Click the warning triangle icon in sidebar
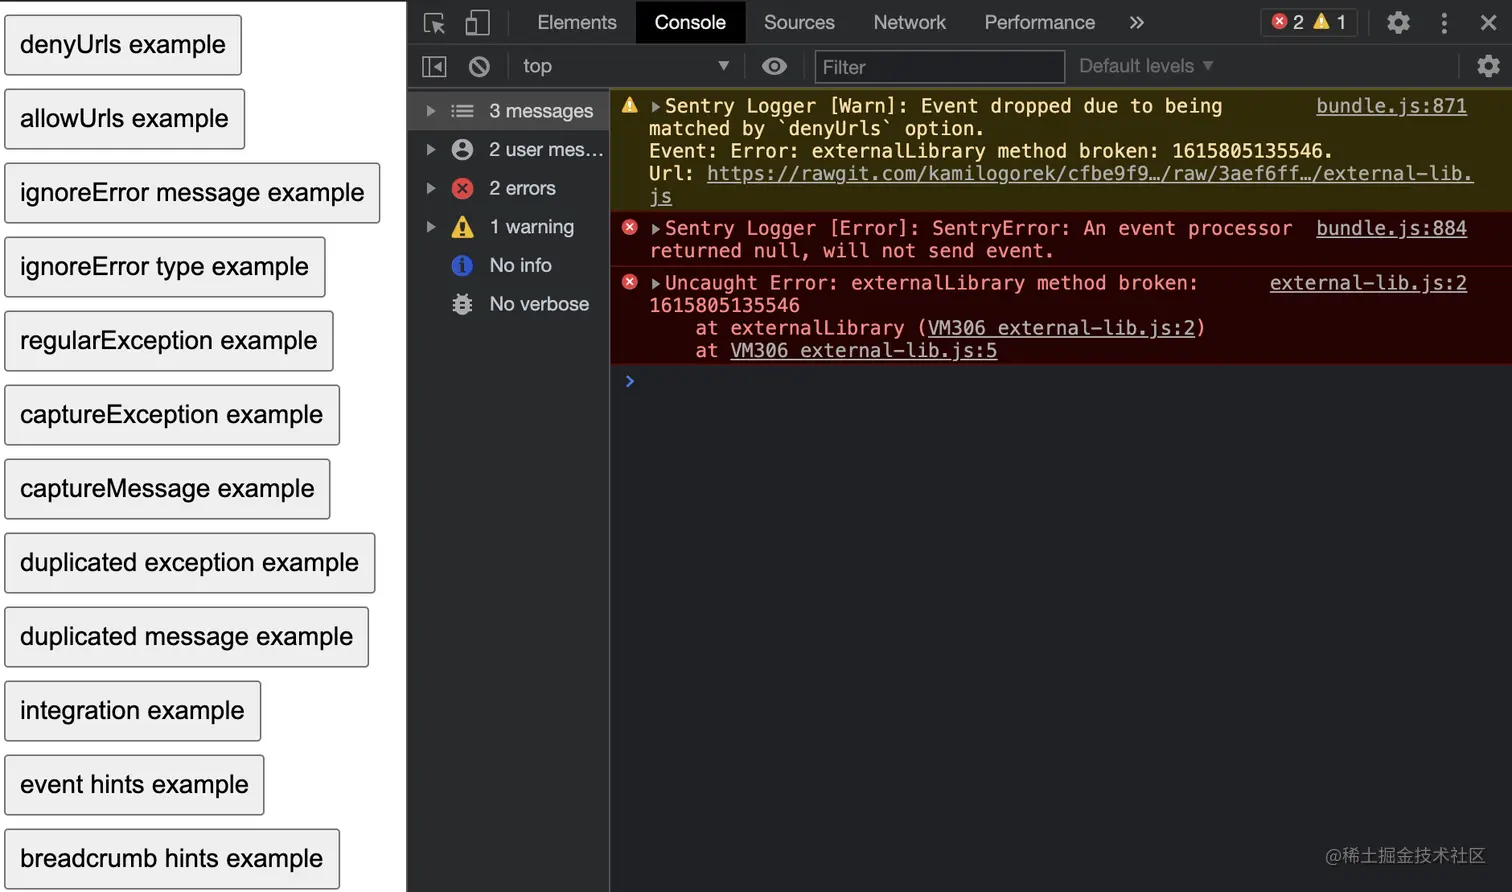Screen dimensions: 1512x892 (462, 227)
